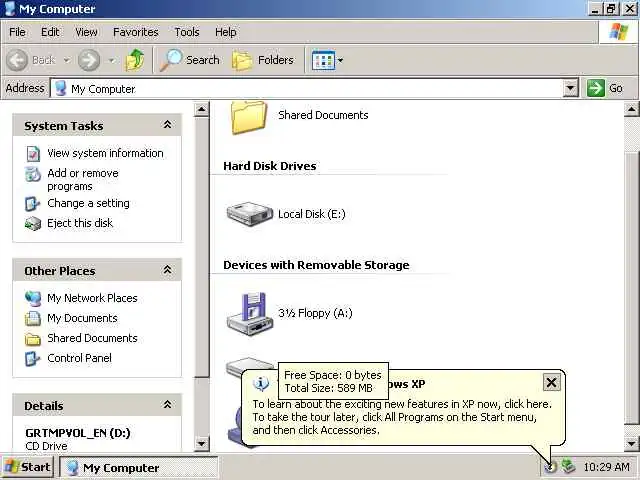Collapse the Details panel
640x480 pixels.
[x=167, y=404]
